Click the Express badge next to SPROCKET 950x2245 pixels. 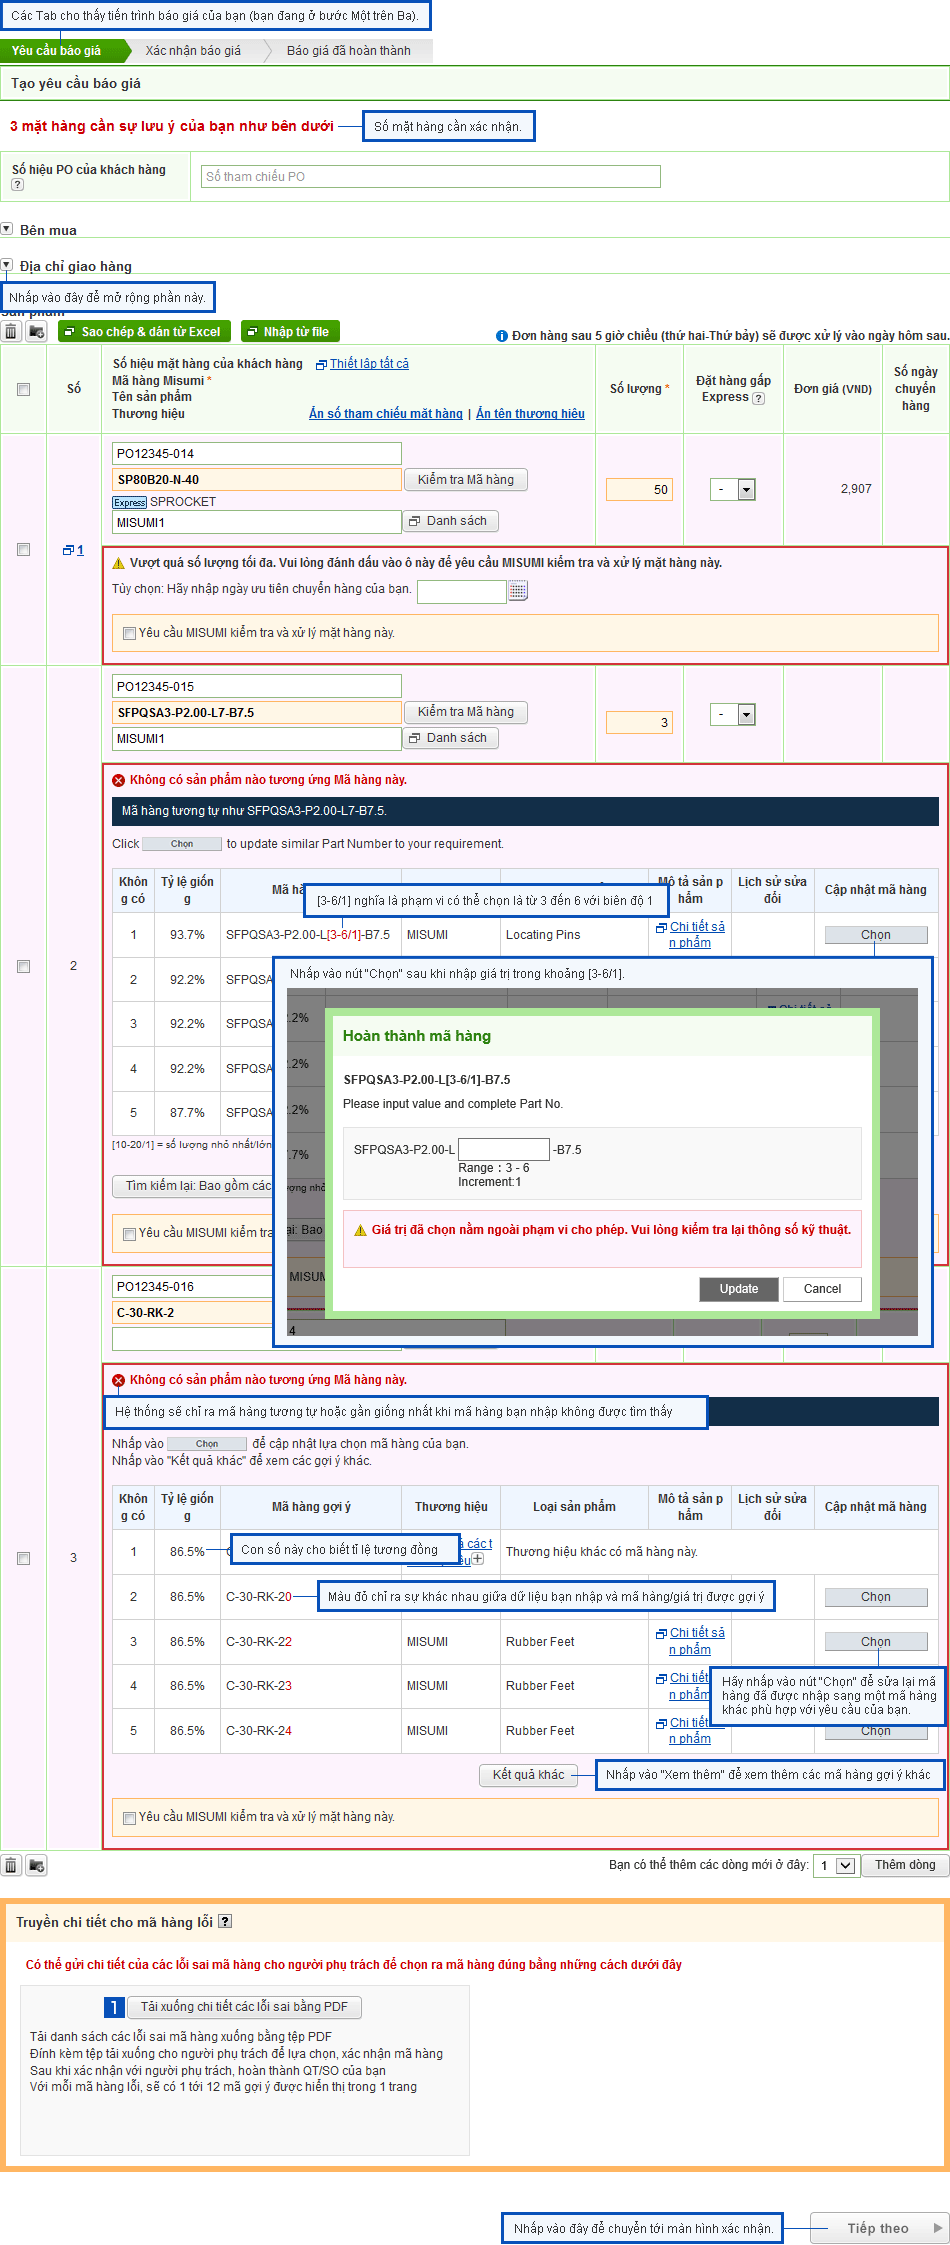coord(129,502)
